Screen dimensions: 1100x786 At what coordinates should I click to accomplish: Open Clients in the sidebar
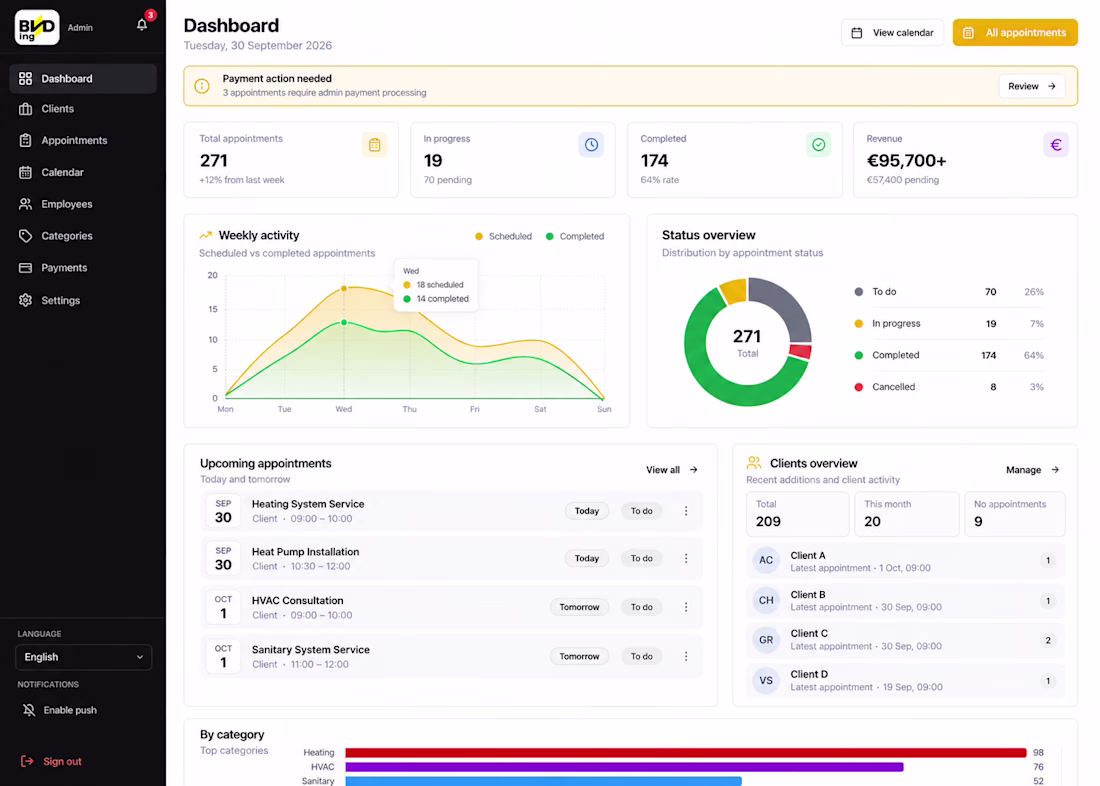pos(83,109)
